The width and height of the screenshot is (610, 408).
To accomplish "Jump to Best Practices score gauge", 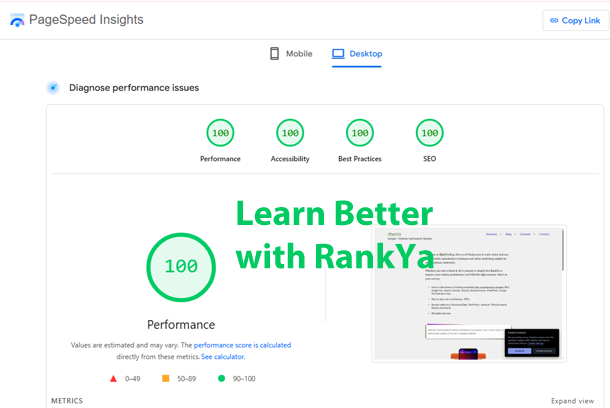I will [x=360, y=133].
